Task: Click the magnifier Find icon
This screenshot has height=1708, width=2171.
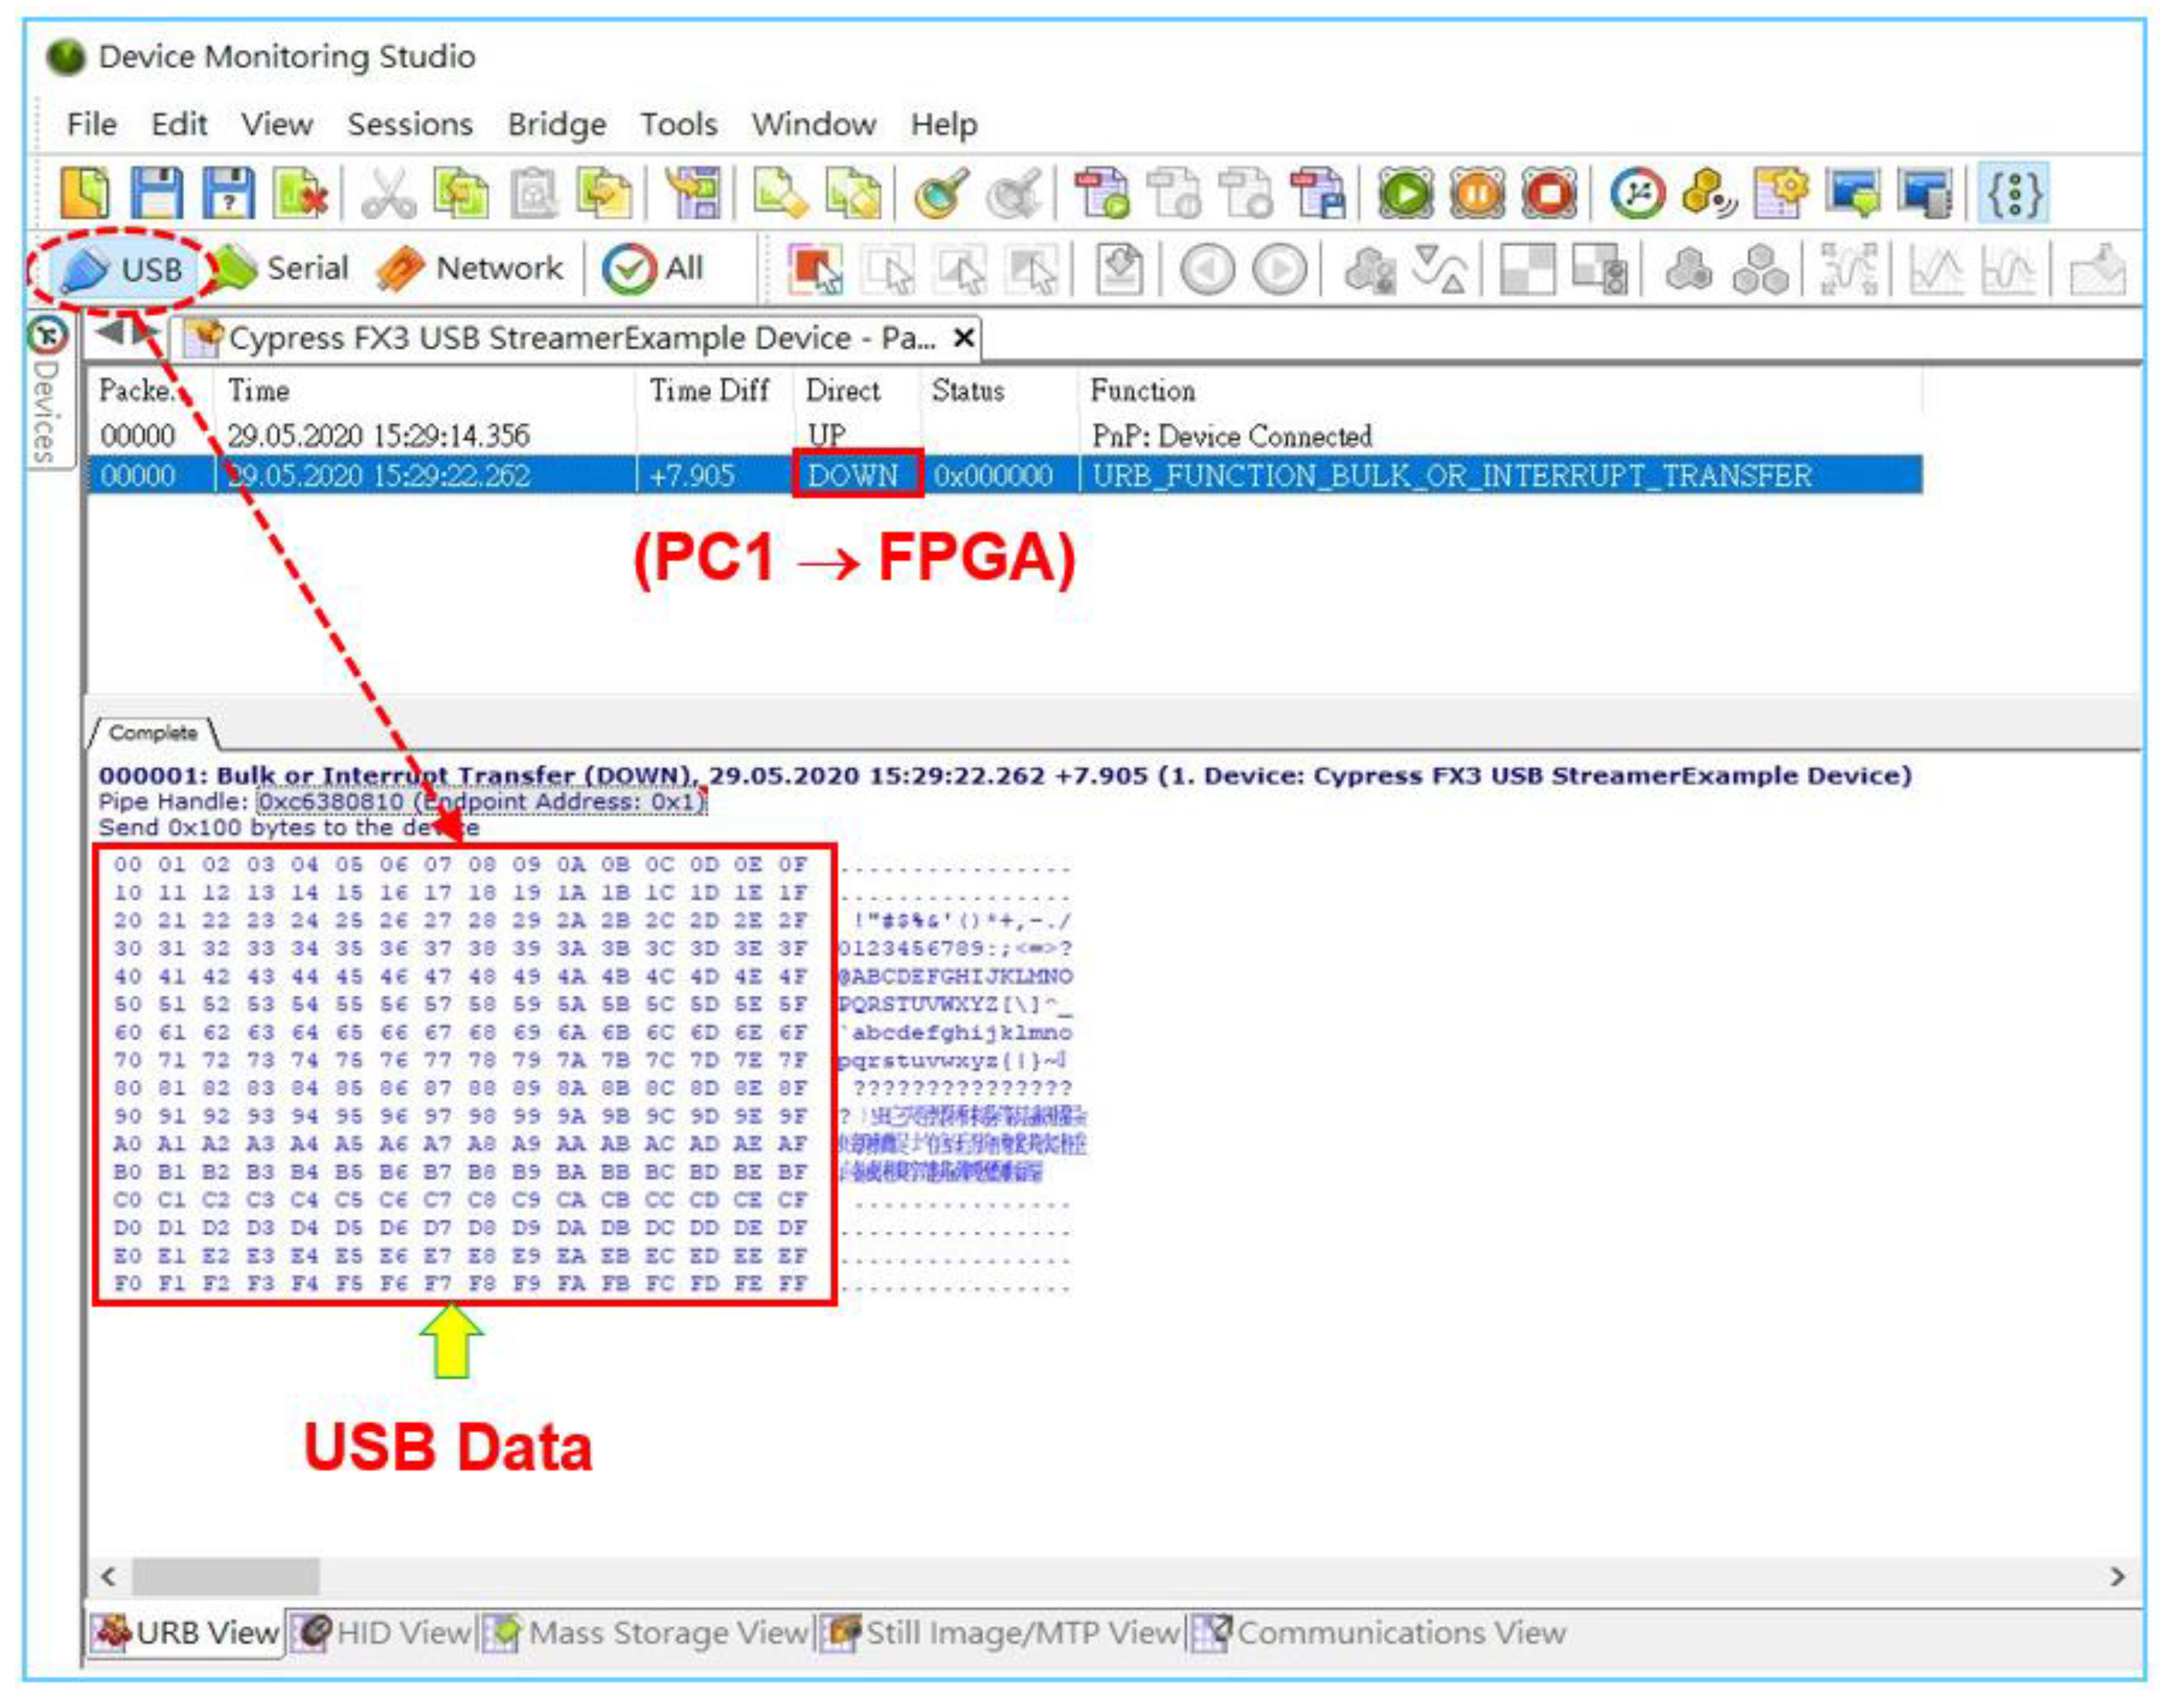Action: [939, 193]
